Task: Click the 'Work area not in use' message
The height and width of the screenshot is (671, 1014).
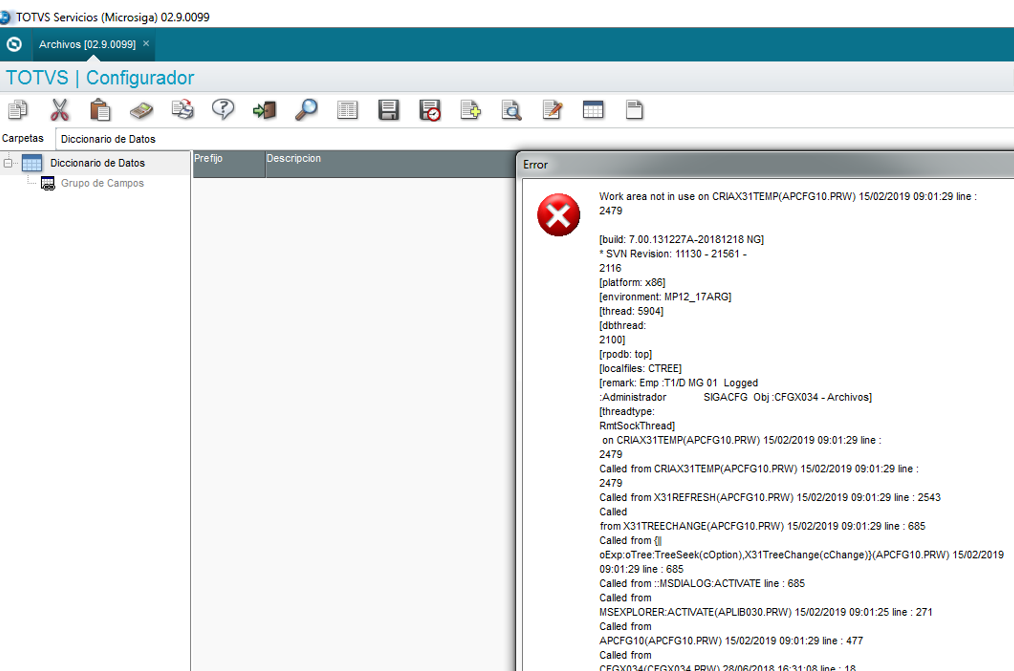Action: pos(788,203)
